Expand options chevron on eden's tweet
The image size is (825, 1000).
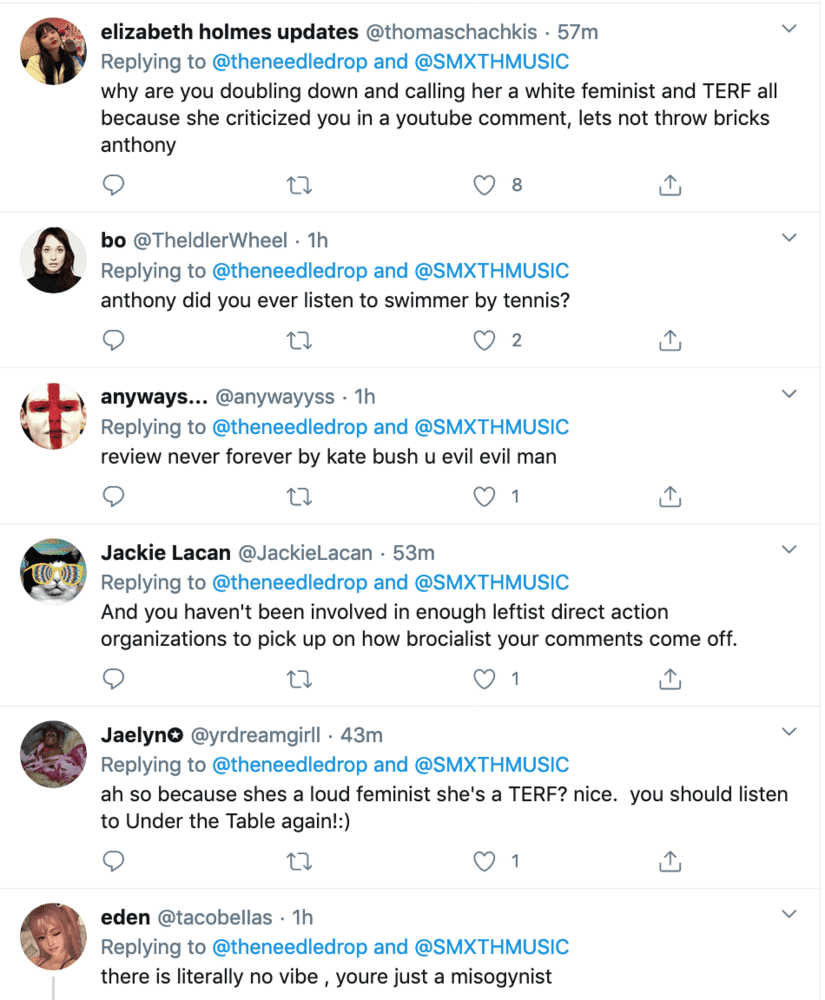pyautogui.click(x=789, y=915)
